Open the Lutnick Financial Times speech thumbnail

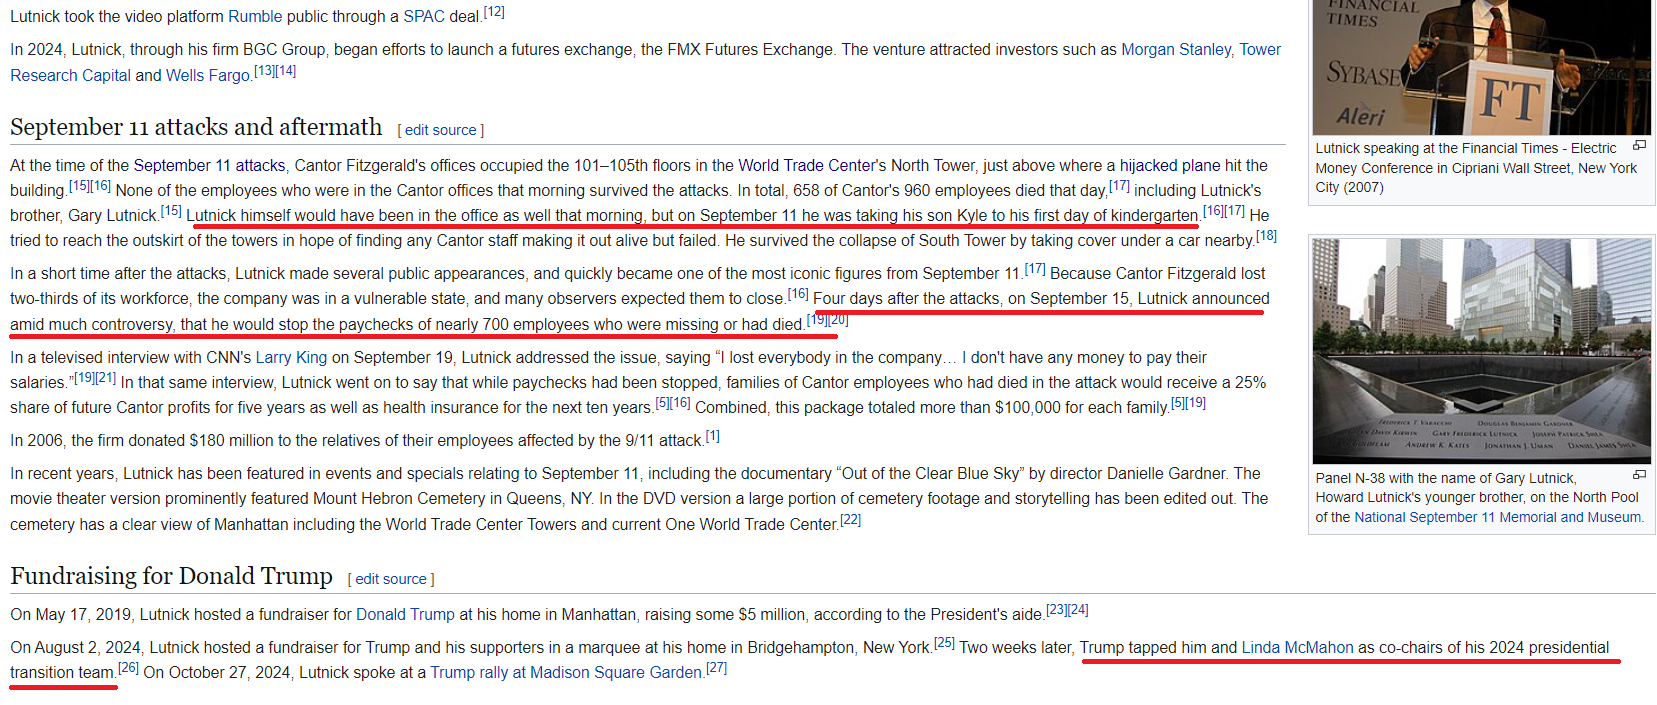point(1481,67)
